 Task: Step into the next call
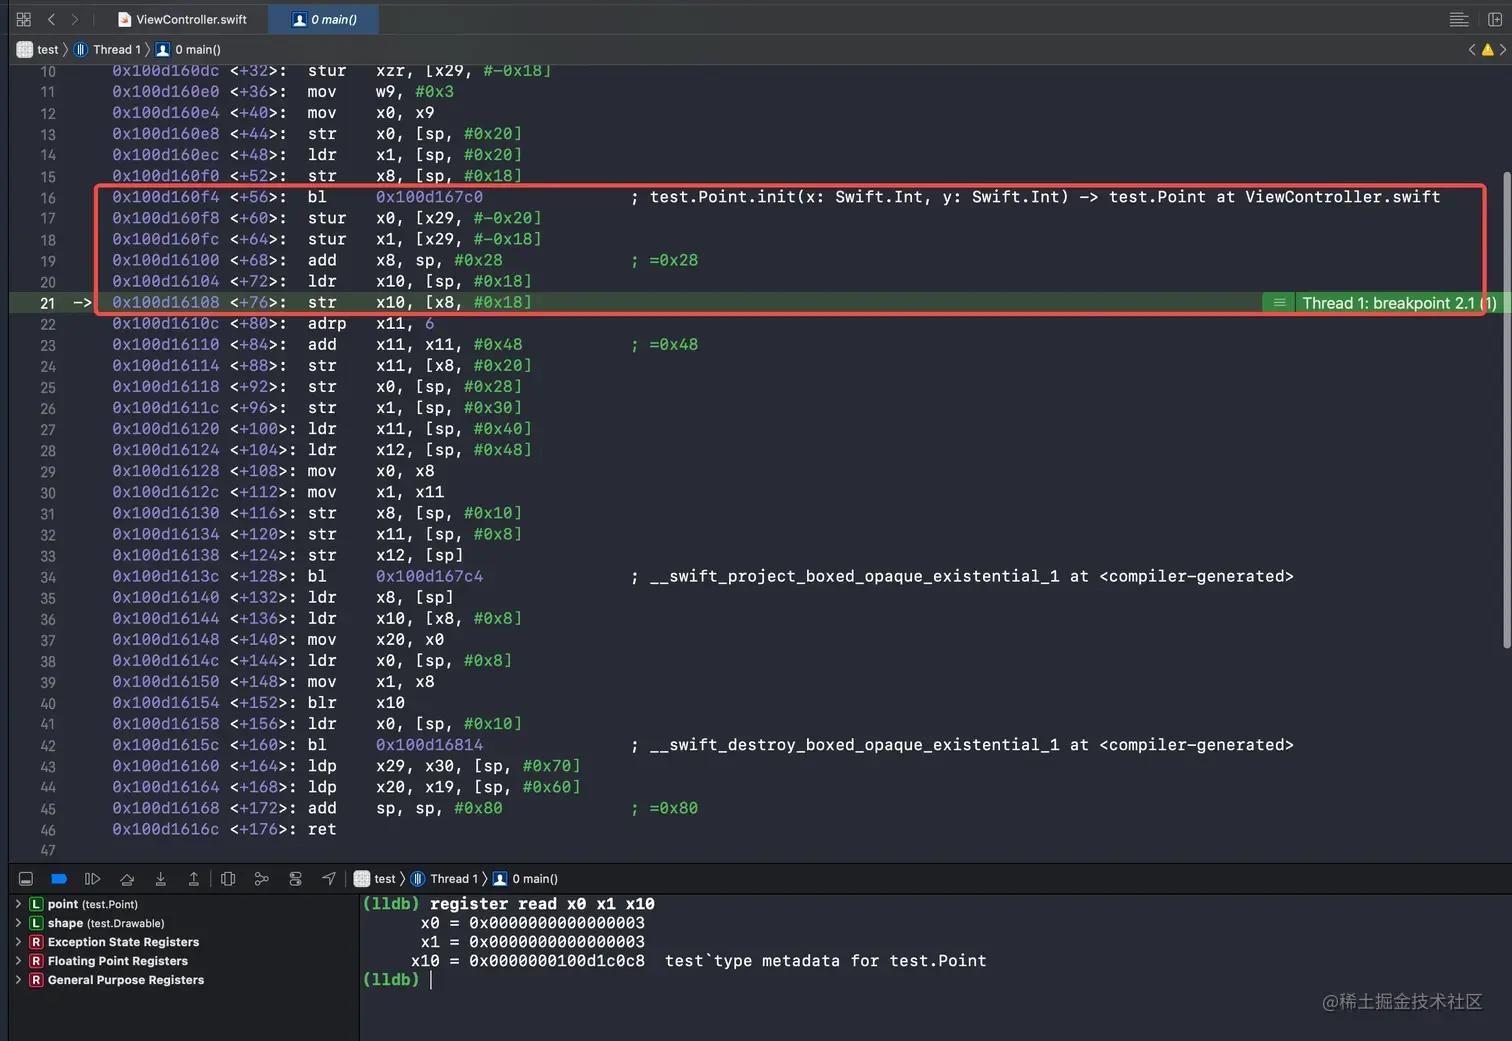pos(160,879)
